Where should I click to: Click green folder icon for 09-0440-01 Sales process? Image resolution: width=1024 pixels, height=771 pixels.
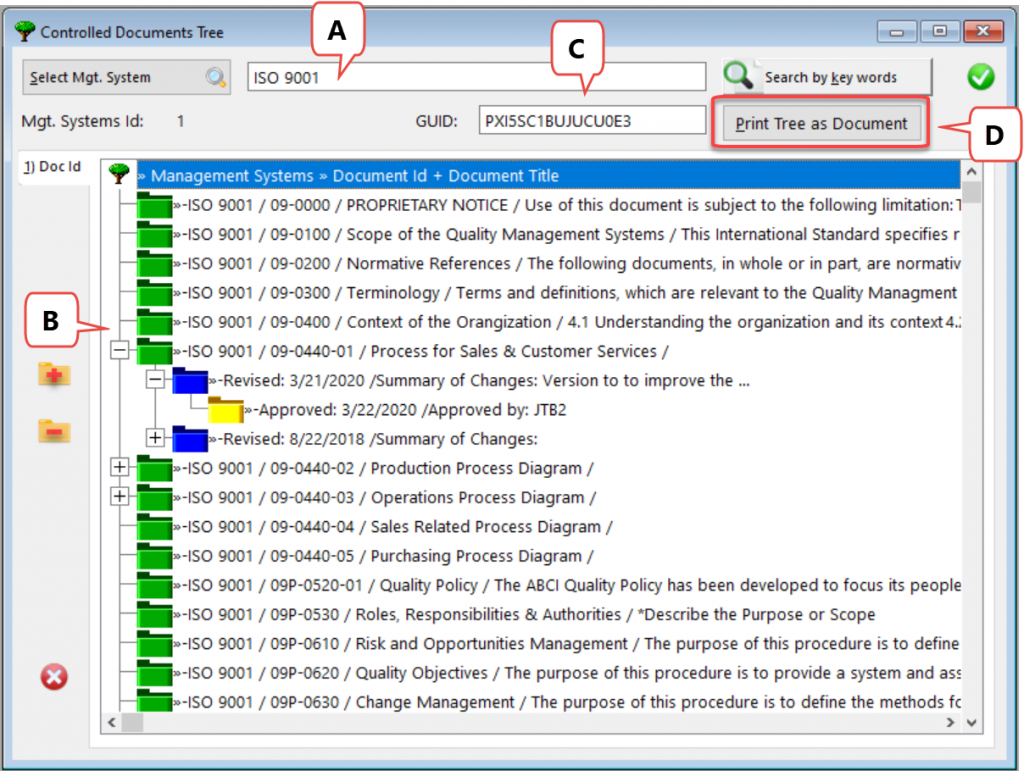click(154, 351)
